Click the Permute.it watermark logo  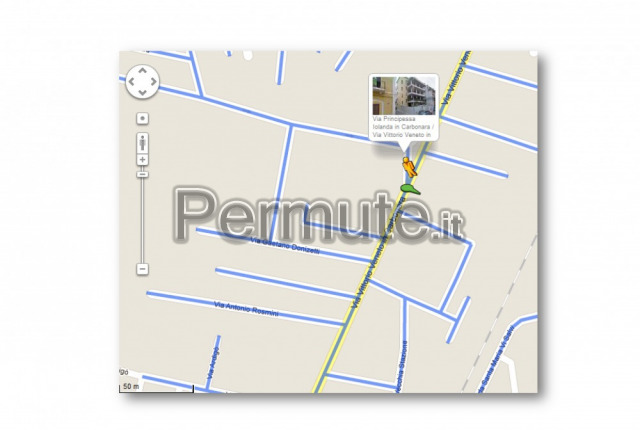click(320, 216)
